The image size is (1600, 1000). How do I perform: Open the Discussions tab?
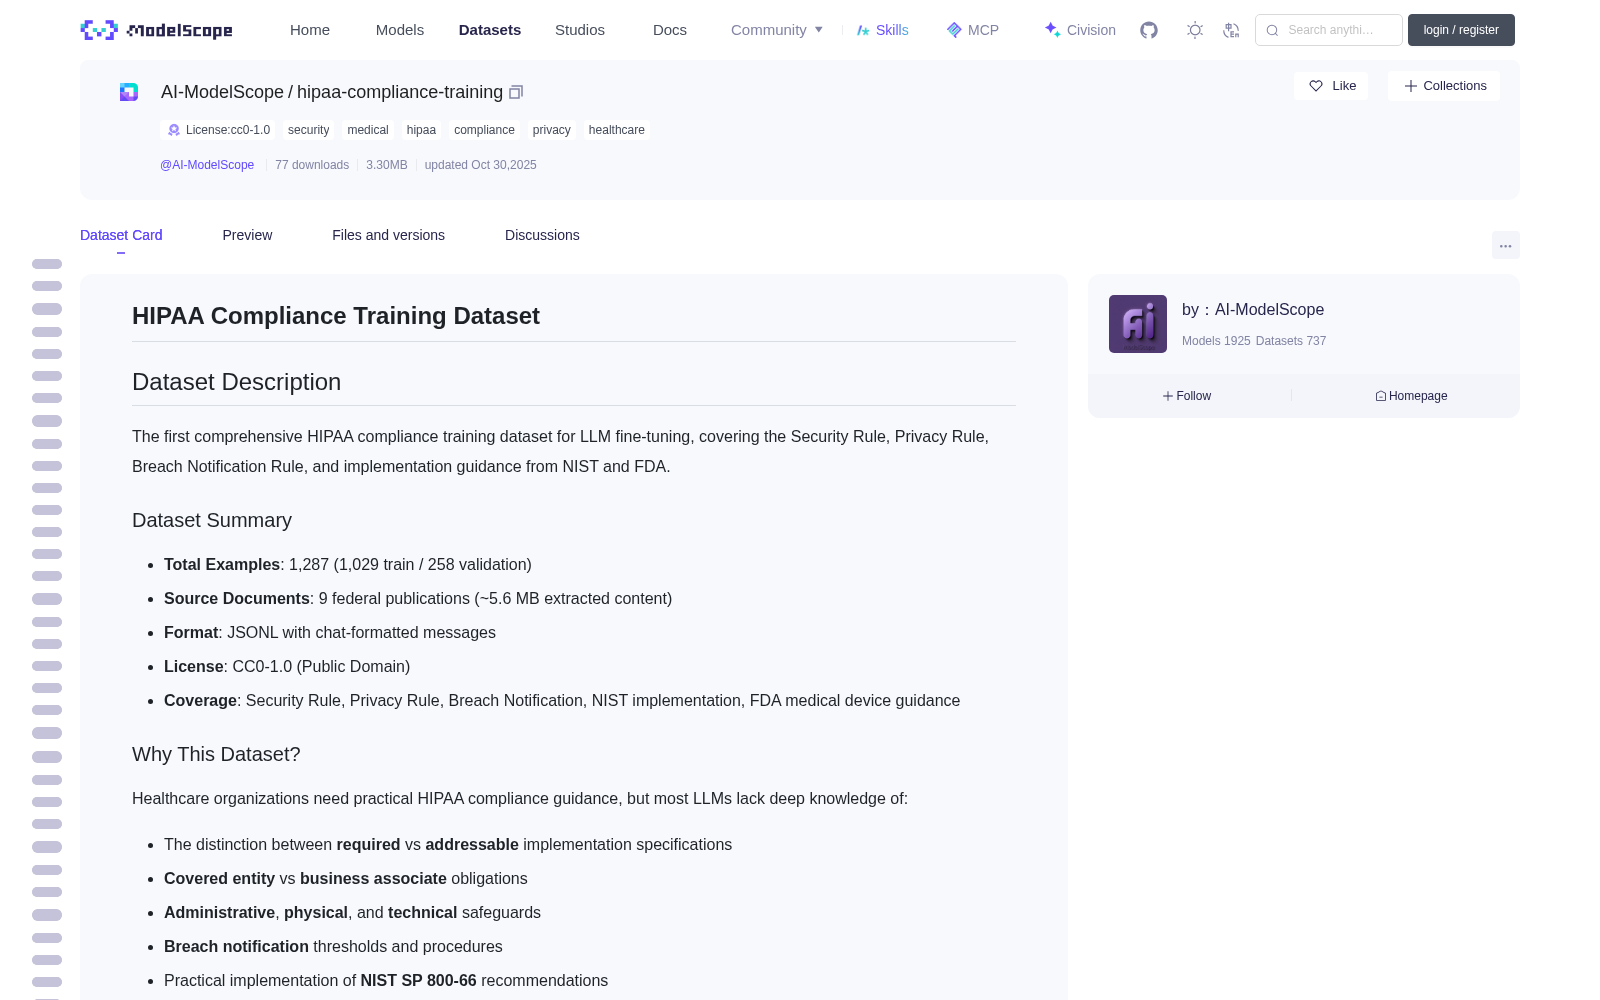542,235
